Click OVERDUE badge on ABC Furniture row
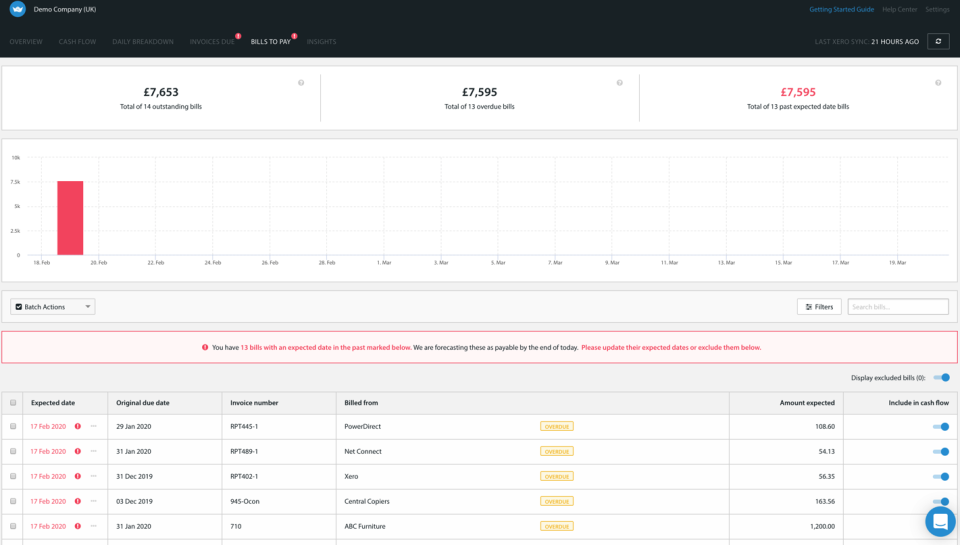 [557, 526]
